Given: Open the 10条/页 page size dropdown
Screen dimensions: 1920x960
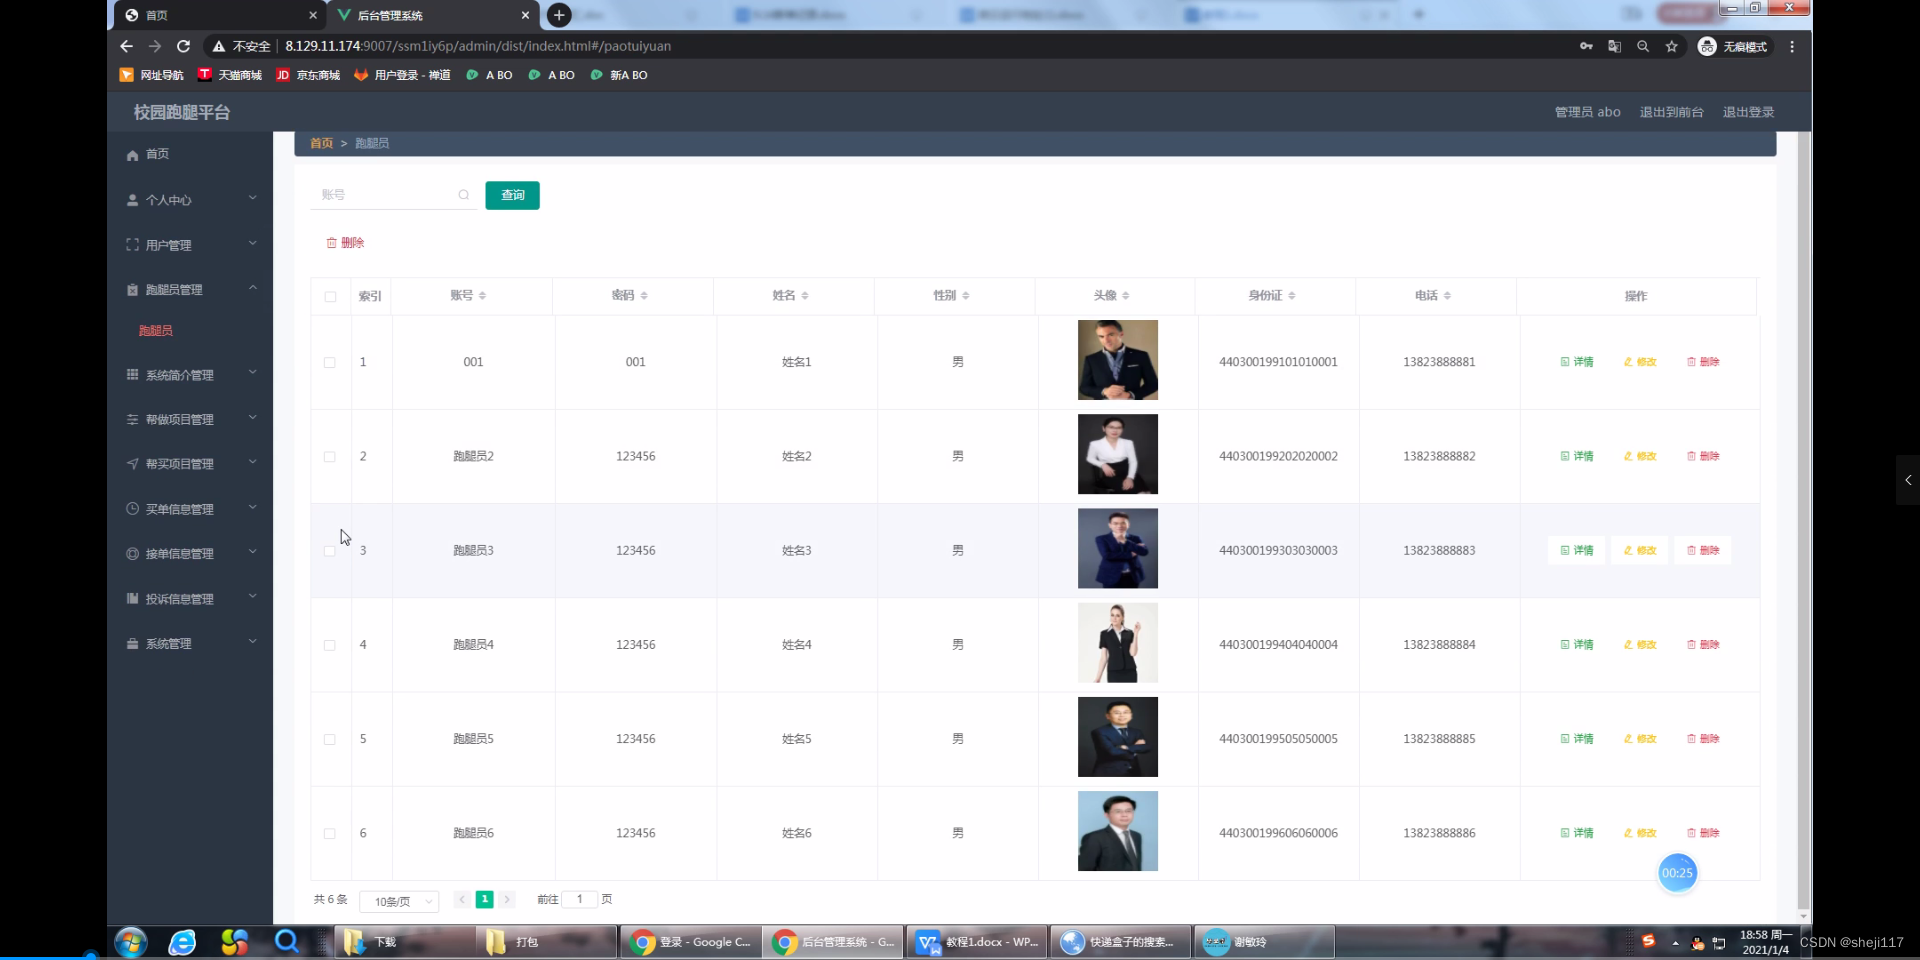Looking at the screenshot, I should tap(399, 901).
